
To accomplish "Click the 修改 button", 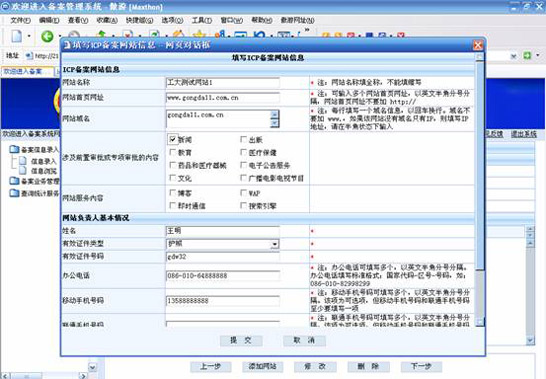I will (x=315, y=366).
